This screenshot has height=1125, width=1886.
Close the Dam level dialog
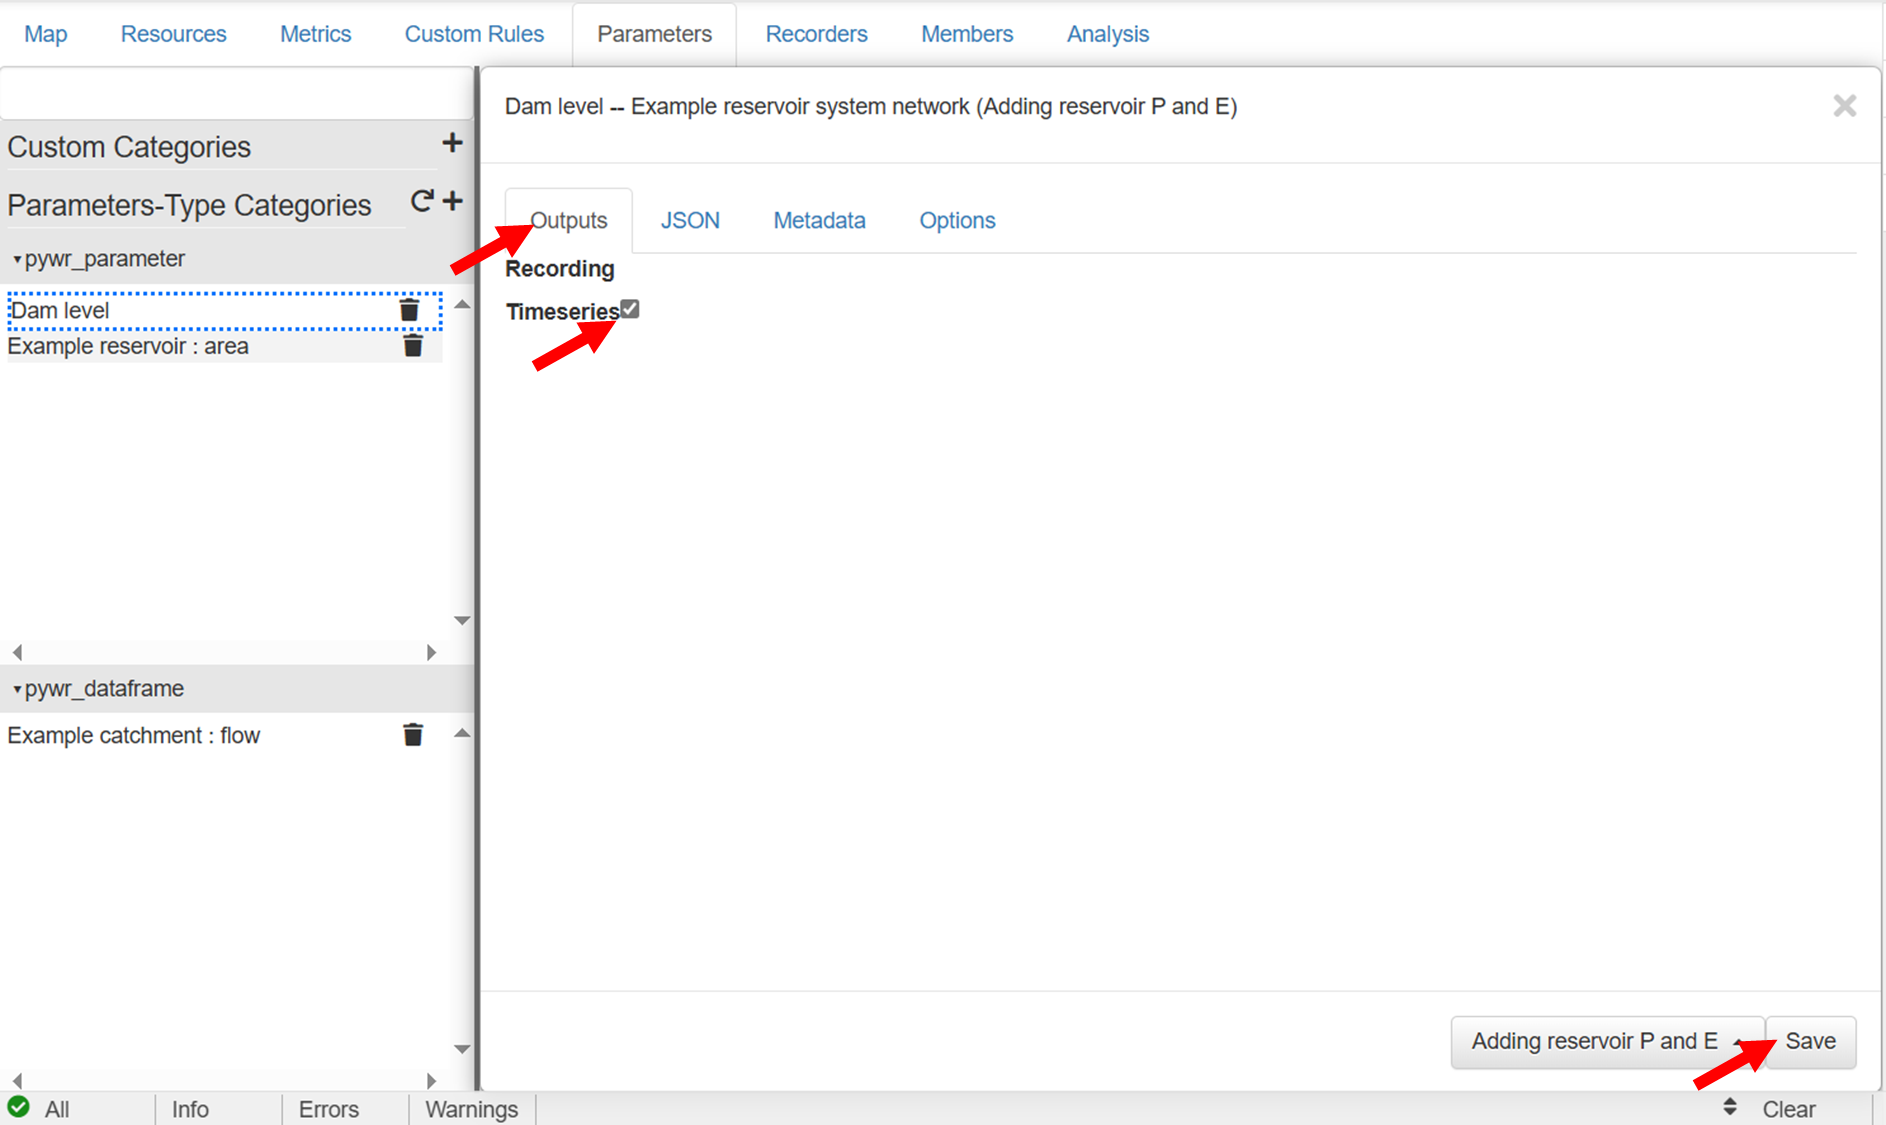click(x=1844, y=106)
